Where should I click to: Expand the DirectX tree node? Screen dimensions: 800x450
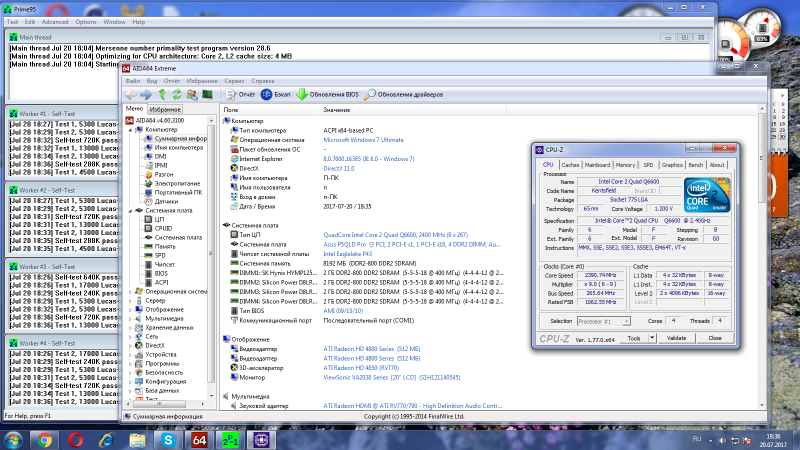click(131, 346)
